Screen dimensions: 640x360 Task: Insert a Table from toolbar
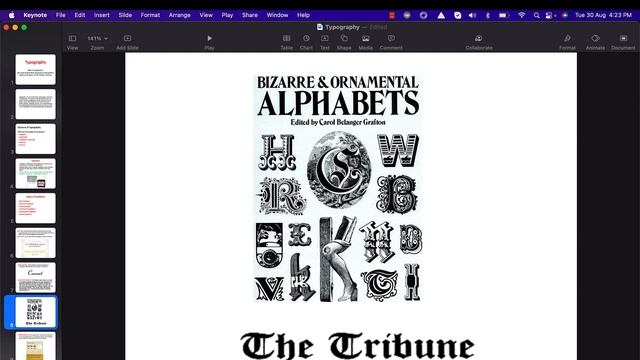point(287,42)
